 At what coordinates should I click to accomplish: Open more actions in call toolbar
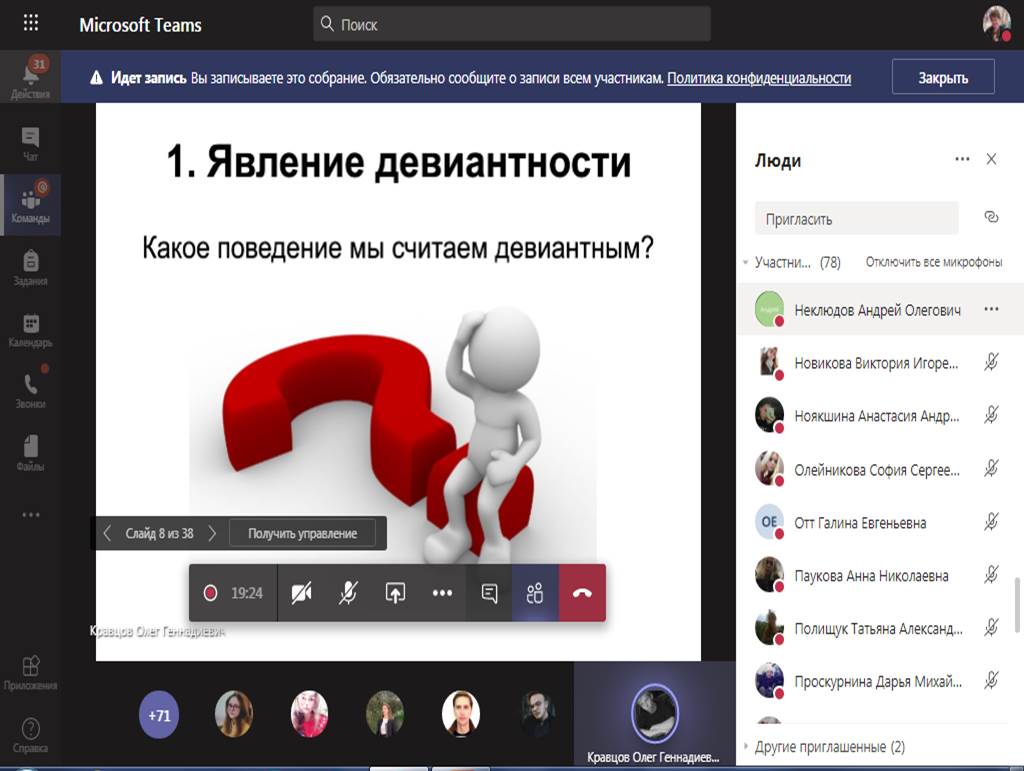coord(442,593)
